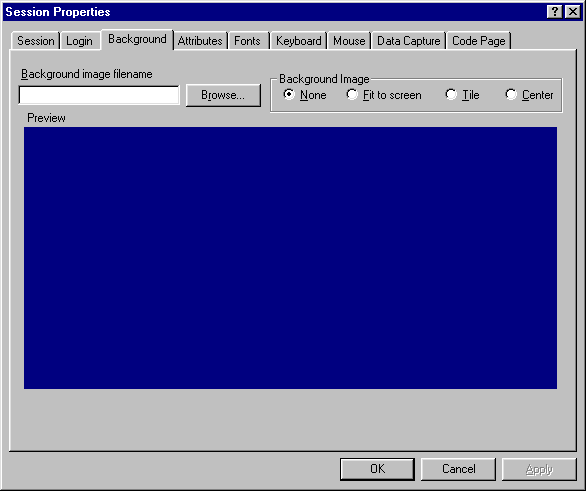The width and height of the screenshot is (586, 491).
Task: Confirm with the OK button
Action: (377, 469)
